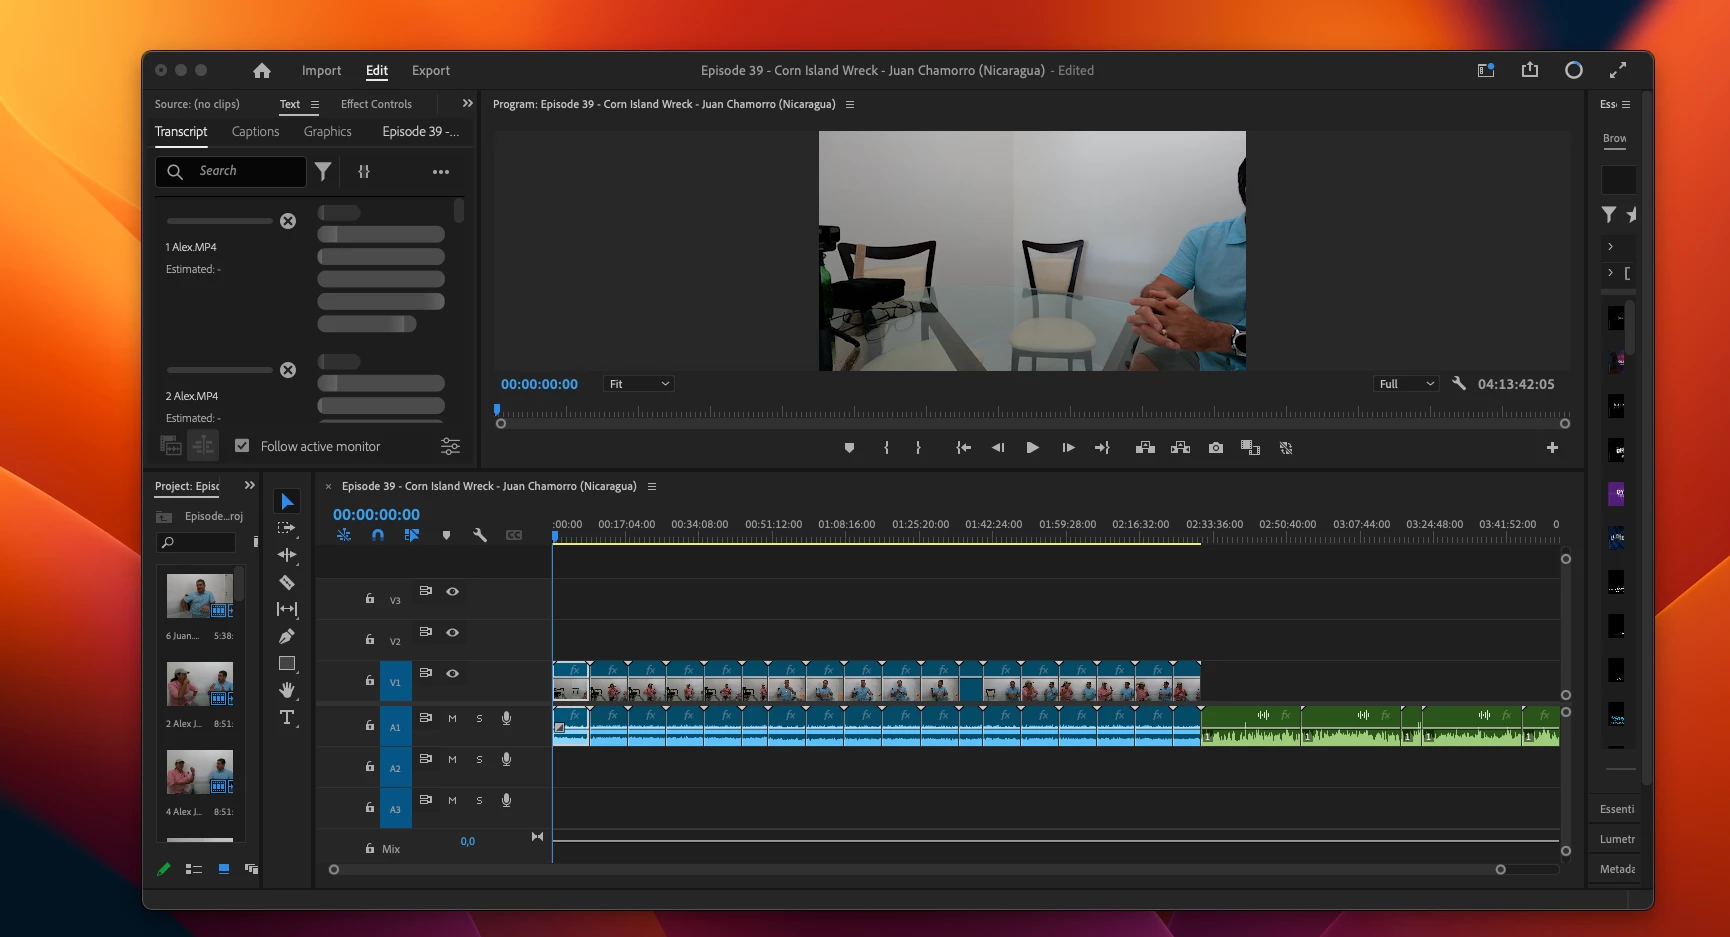Viewport: 1730px width, 937px height.
Task: Open the Program monitor button editor plus
Action: click(1552, 448)
